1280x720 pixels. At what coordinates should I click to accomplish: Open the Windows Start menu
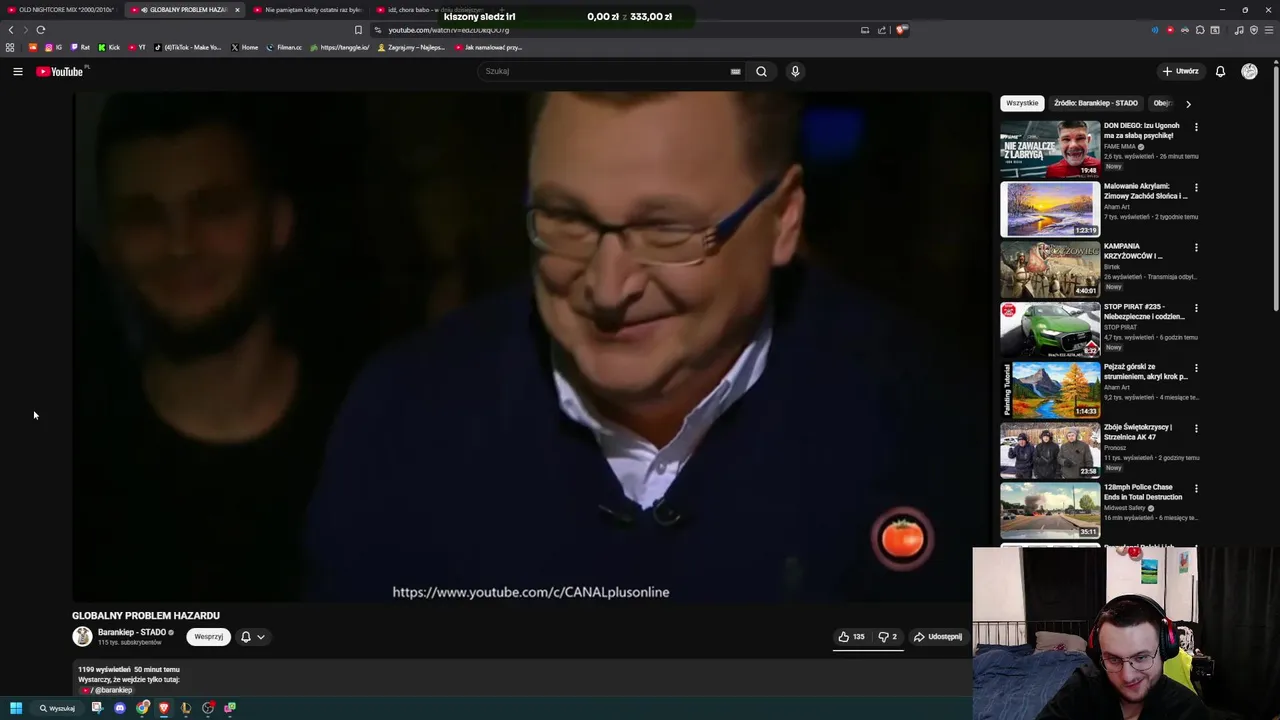[x=16, y=708]
